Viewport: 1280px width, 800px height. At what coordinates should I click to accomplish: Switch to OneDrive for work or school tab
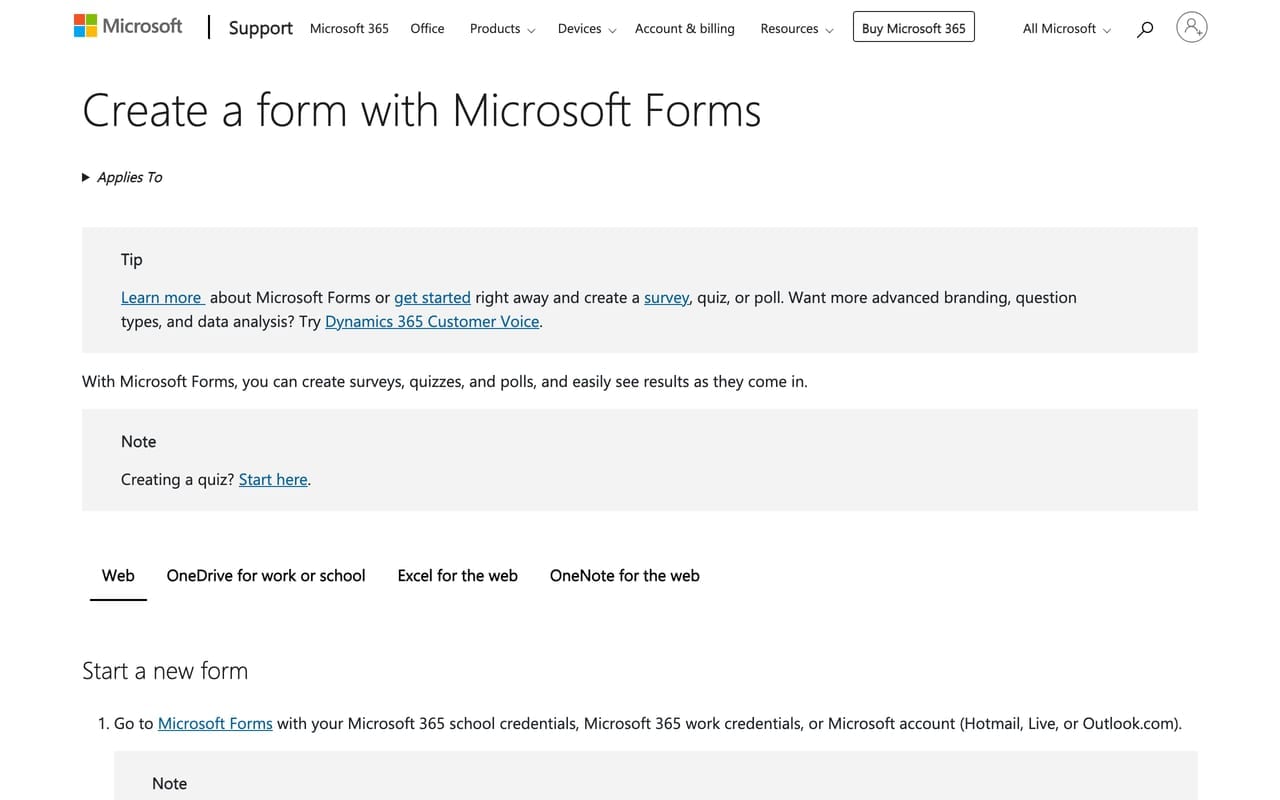(x=266, y=575)
